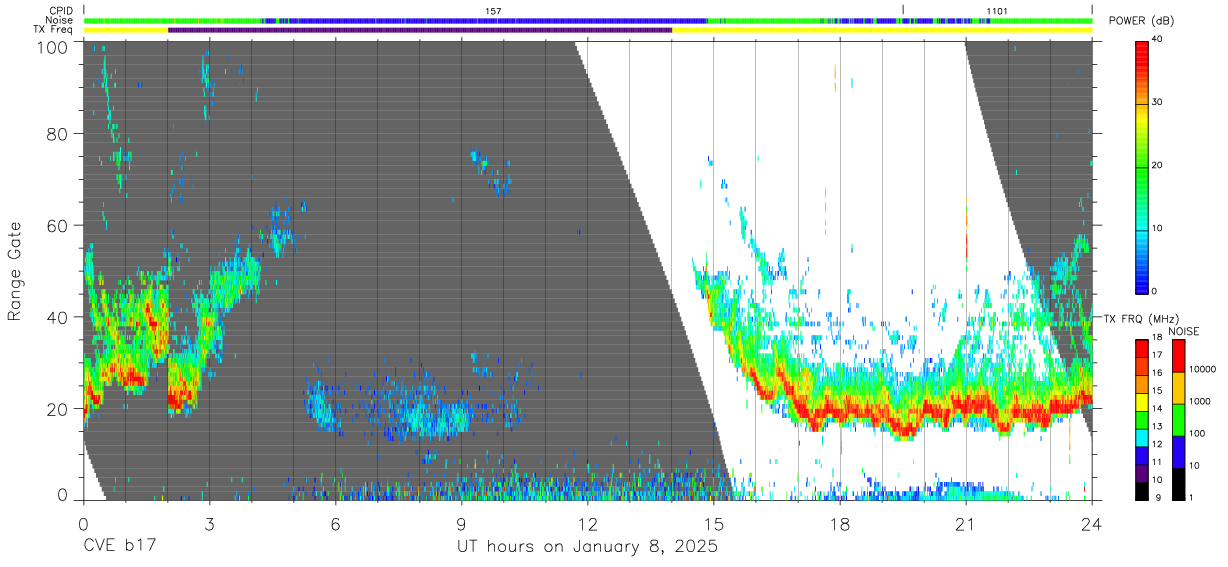This screenshot has width=1228, height=567.
Task: Click the 24 hour tick on time axis
Action: click(x=1092, y=523)
